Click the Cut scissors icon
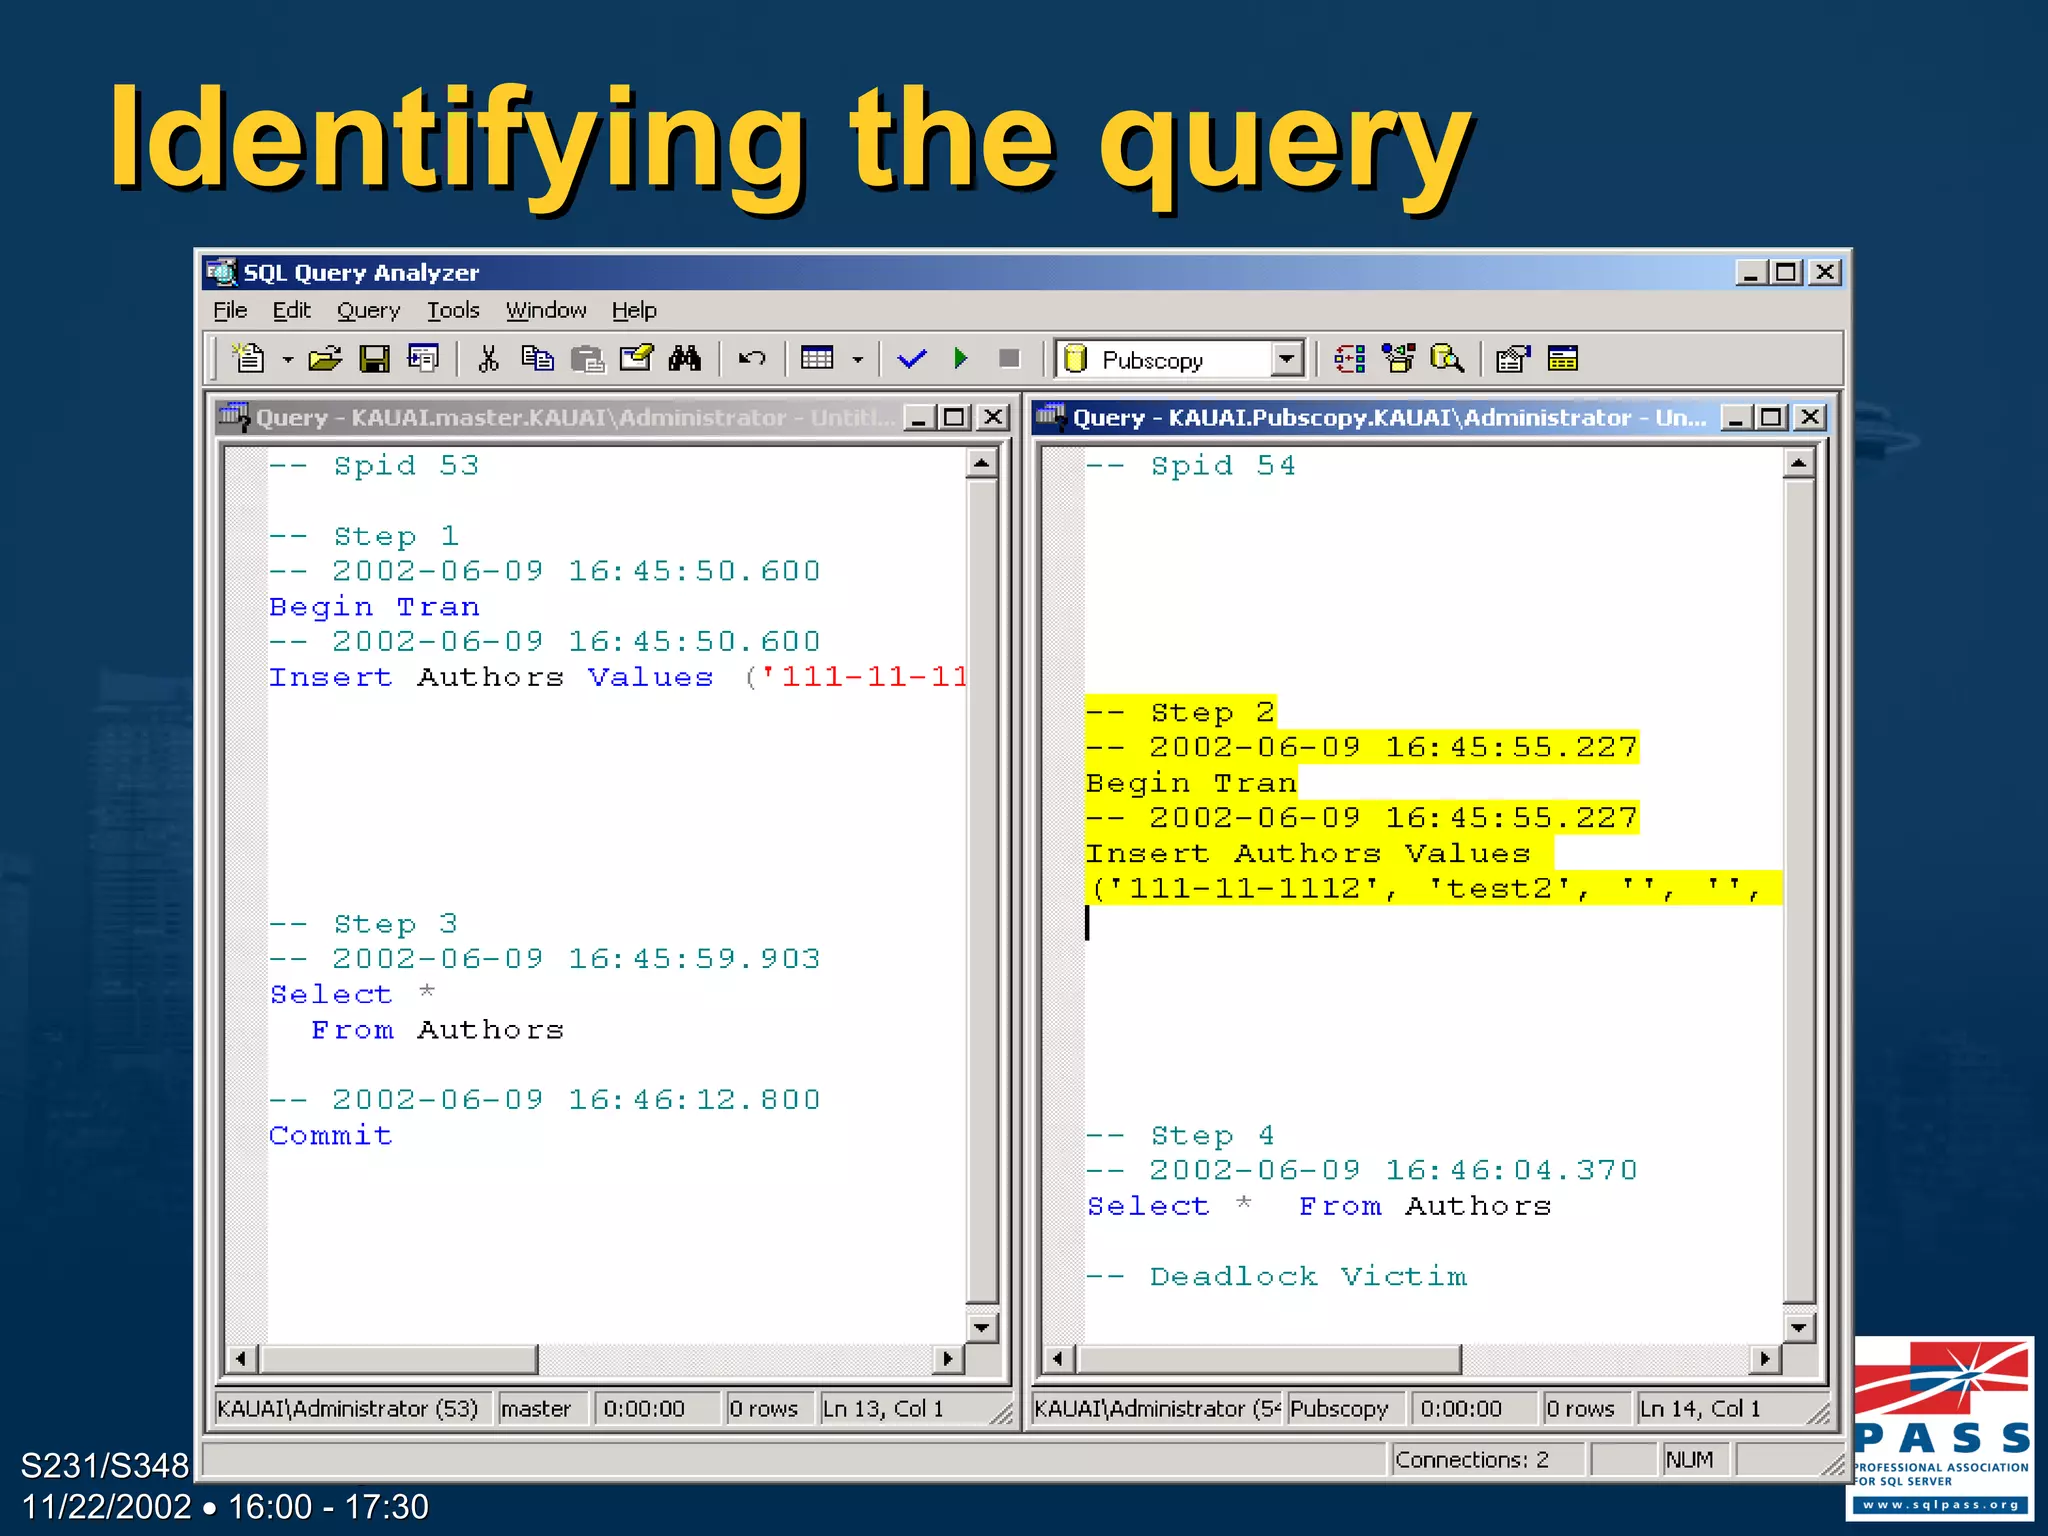 pos(488,358)
